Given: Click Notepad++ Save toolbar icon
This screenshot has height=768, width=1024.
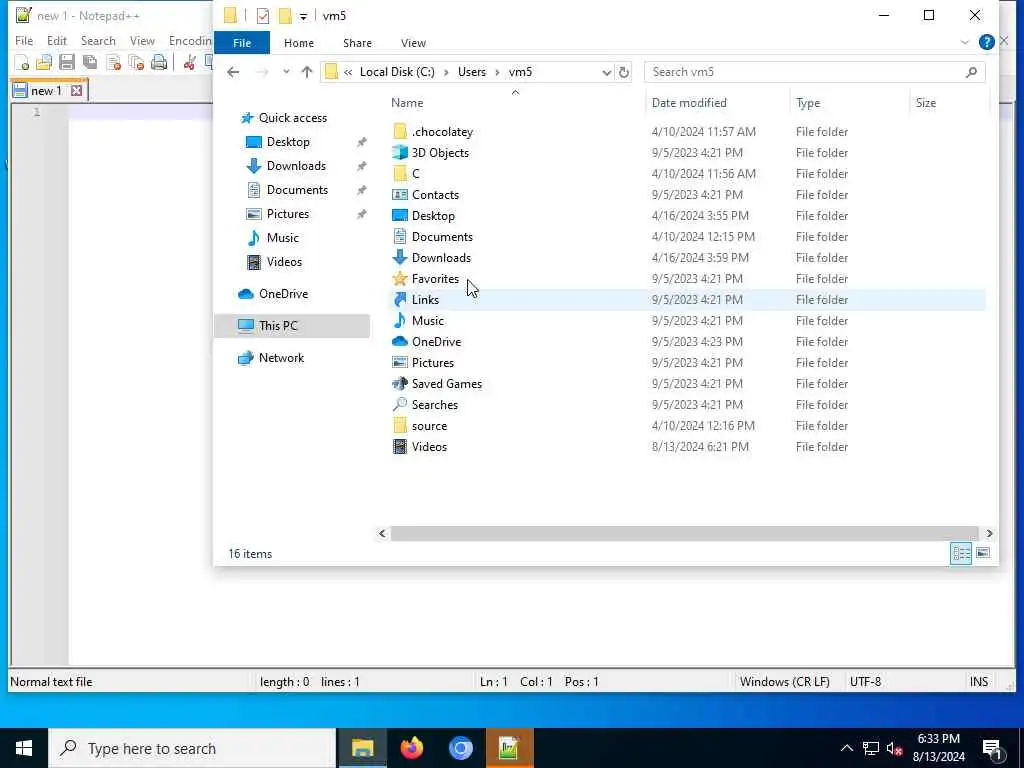Looking at the screenshot, I should point(67,63).
